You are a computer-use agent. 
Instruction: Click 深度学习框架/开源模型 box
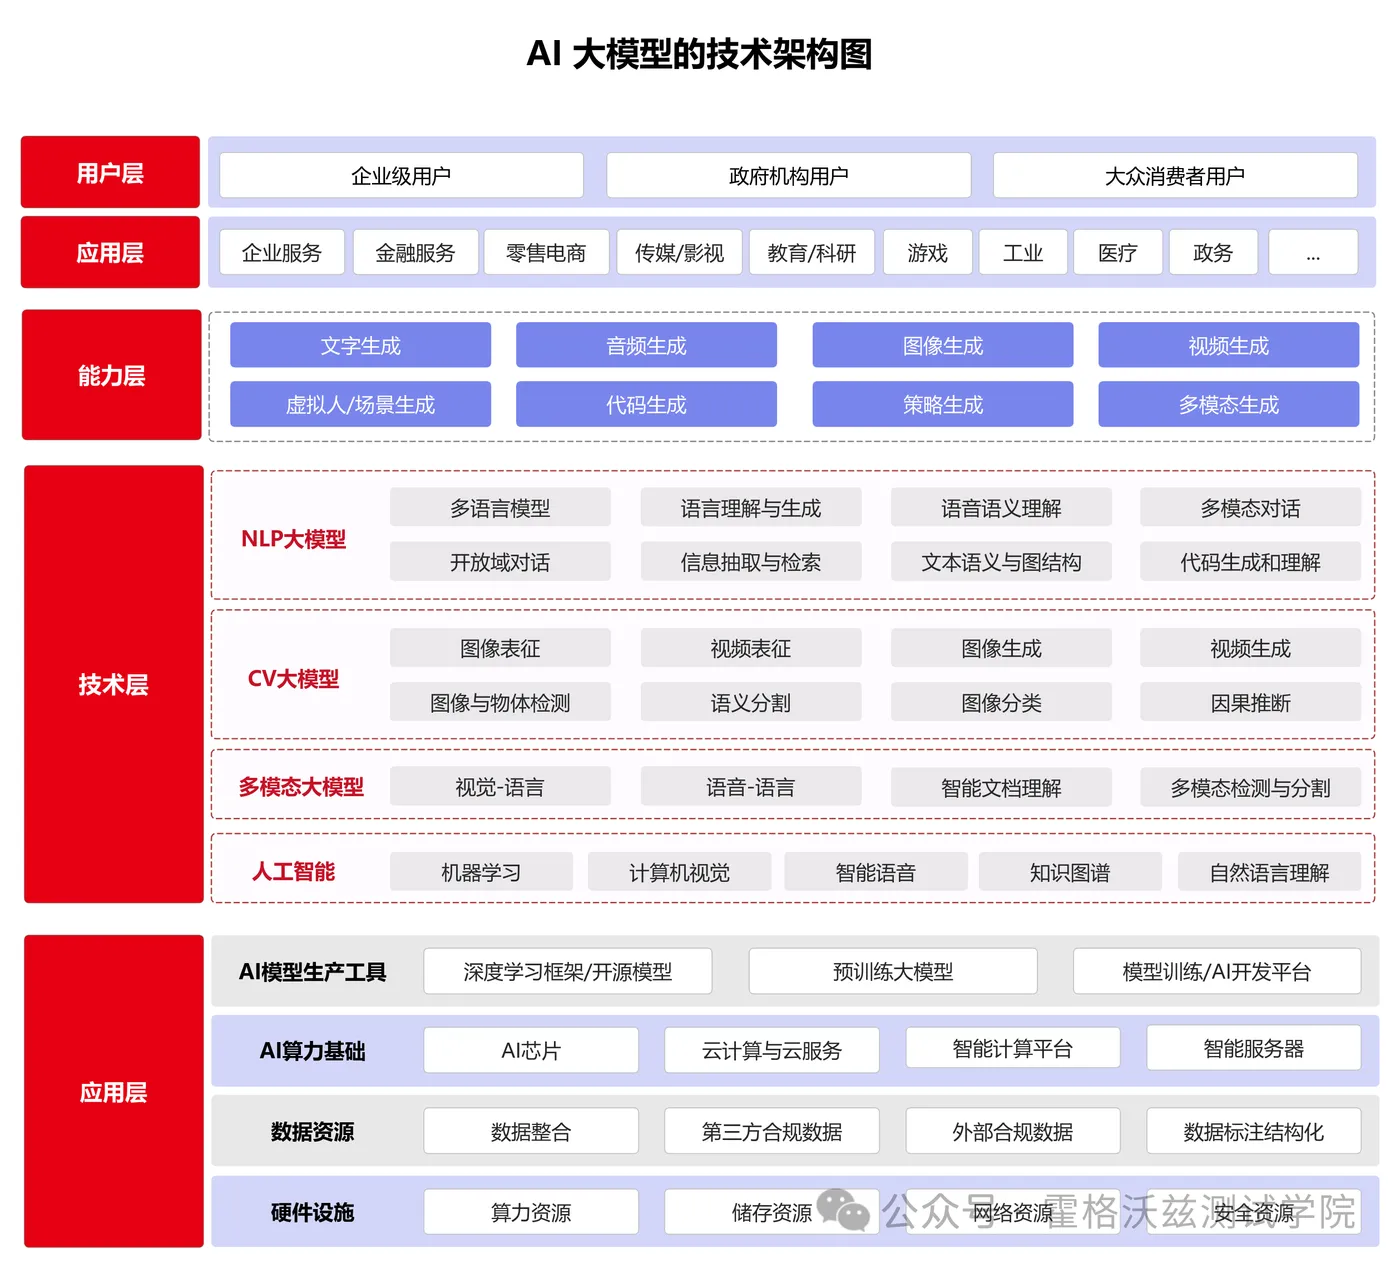click(568, 970)
